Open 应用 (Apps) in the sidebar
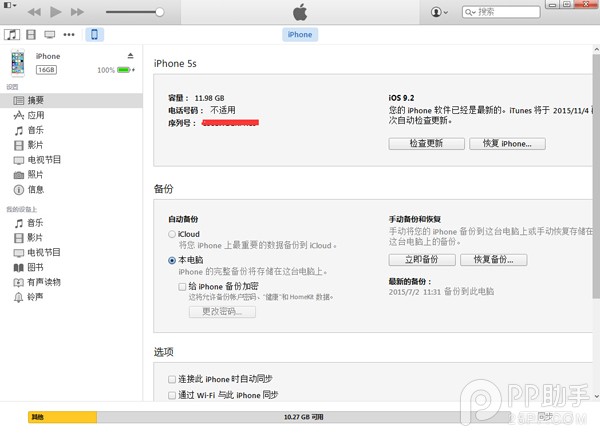This screenshot has width=600, height=433. tap(35, 116)
